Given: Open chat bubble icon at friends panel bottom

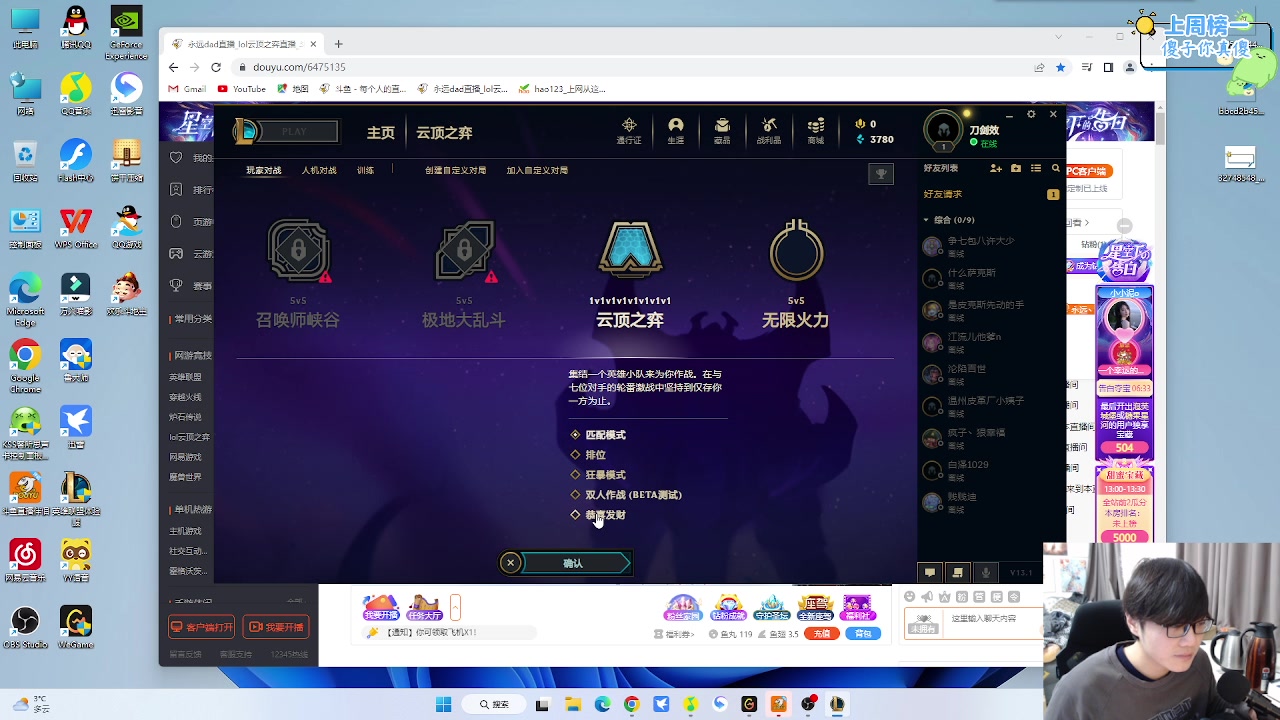Looking at the screenshot, I should pyautogui.click(x=930, y=573).
